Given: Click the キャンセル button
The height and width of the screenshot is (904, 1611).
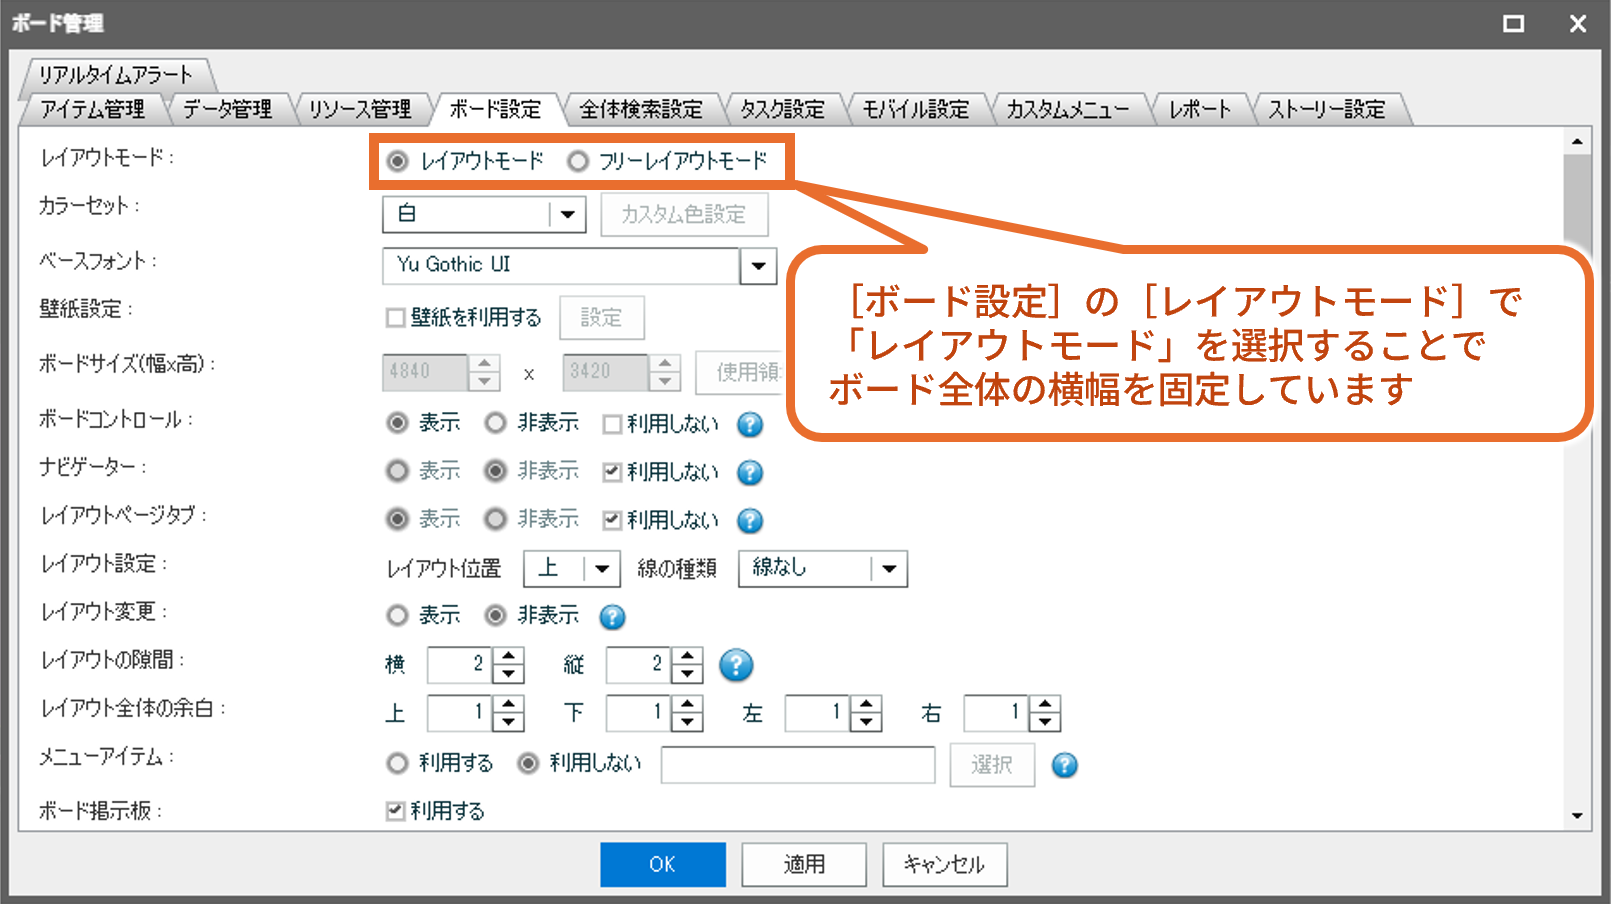Looking at the screenshot, I should (944, 864).
